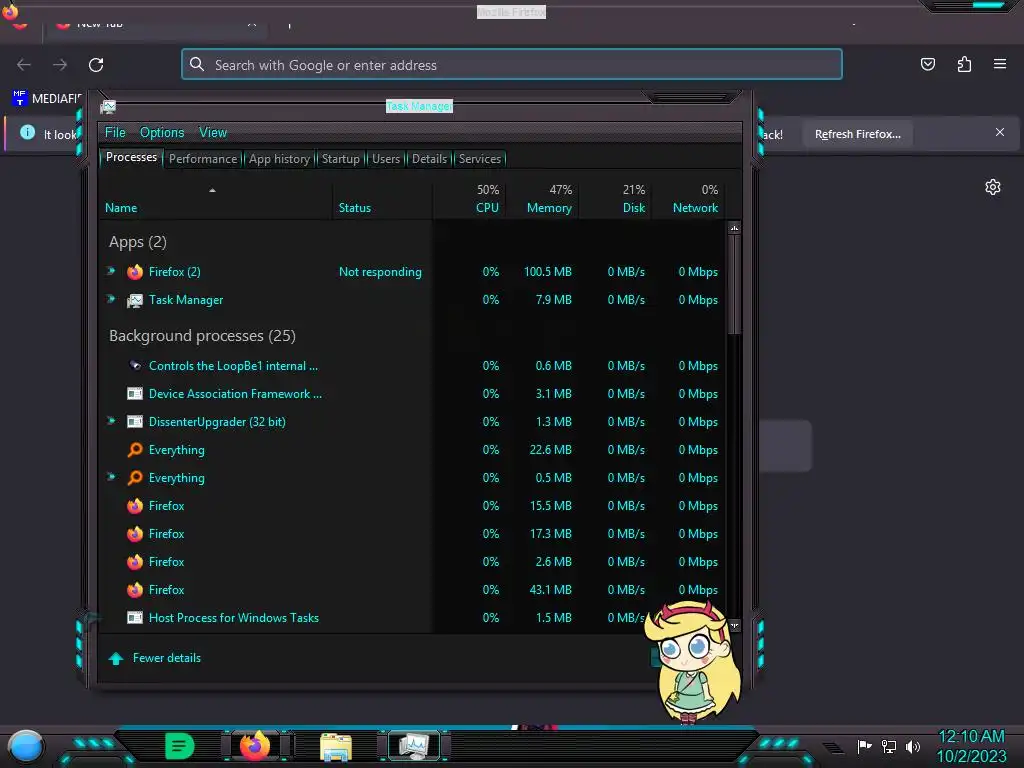
Task: Click the info icon in Firefox notification bar
Action: click(27, 133)
